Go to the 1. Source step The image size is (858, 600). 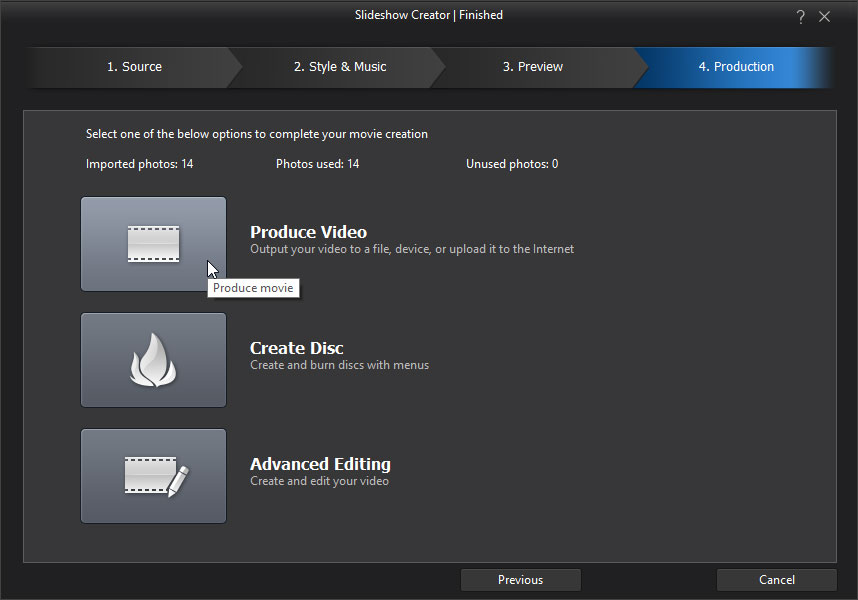tap(134, 67)
